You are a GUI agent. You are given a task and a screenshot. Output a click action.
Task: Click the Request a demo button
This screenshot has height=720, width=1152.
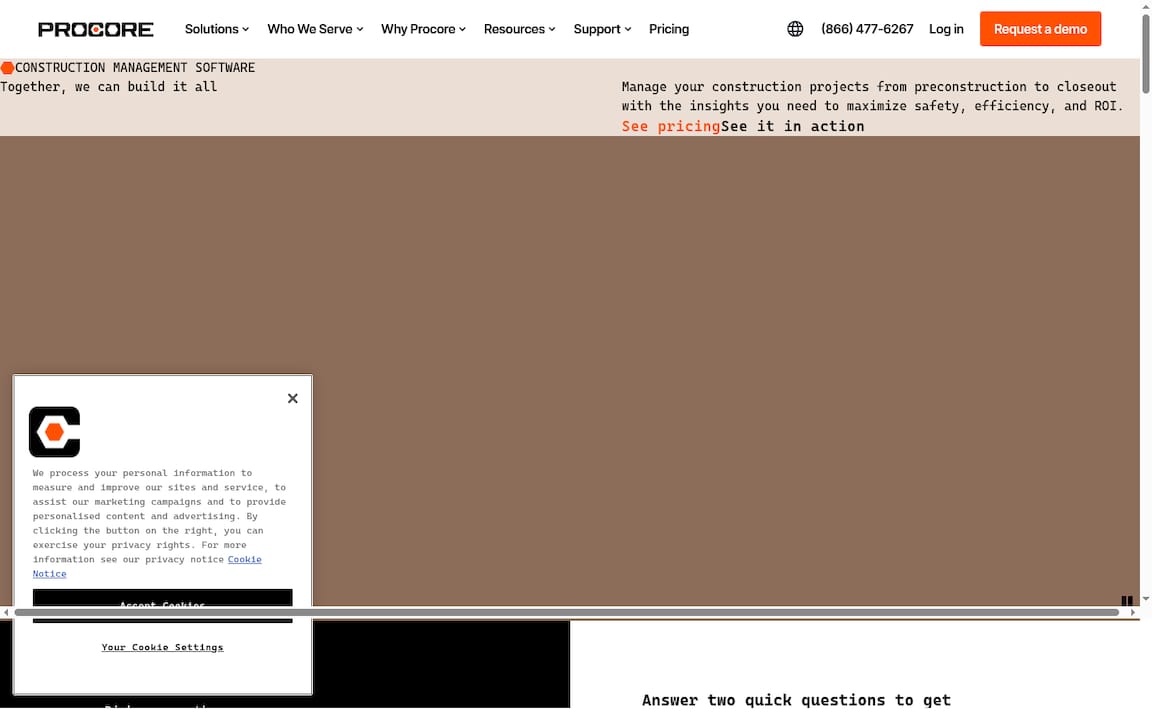pos(1040,29)
